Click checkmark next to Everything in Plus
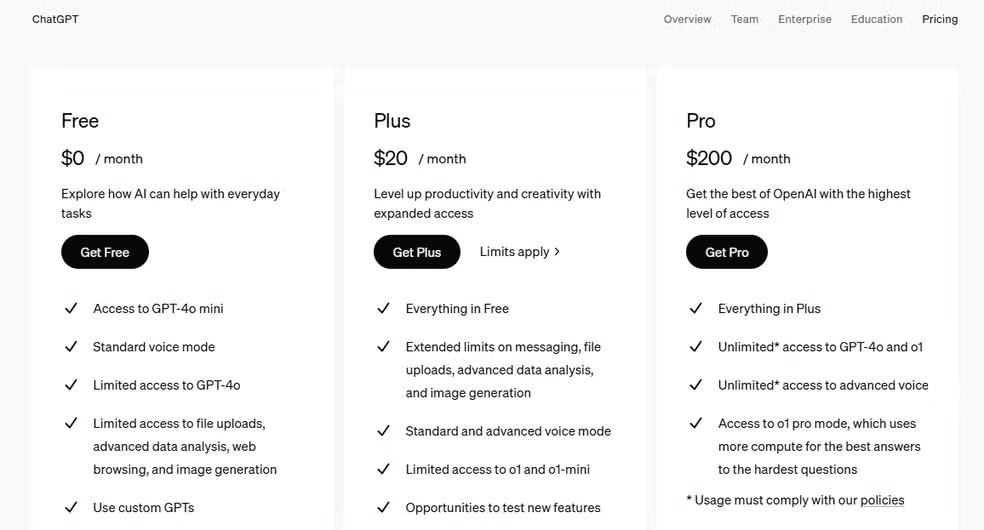This screenshot has height=530, width=984. point(696,308)
